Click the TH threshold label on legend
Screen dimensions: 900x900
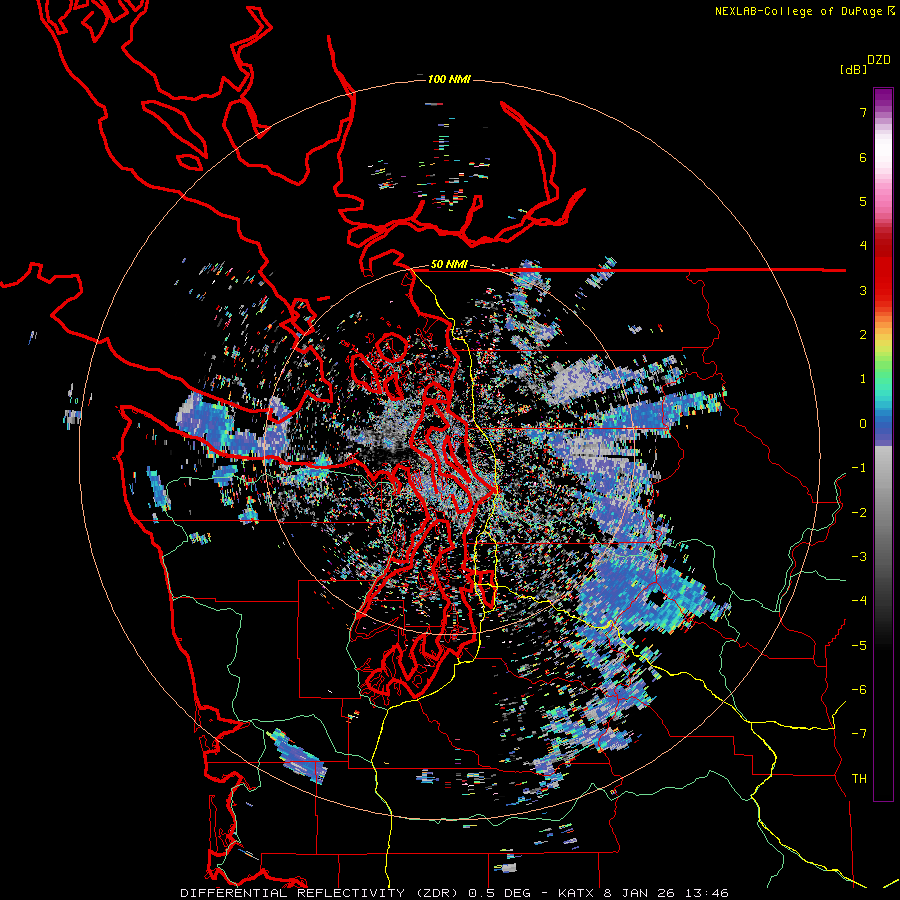(x=859, y=779)
